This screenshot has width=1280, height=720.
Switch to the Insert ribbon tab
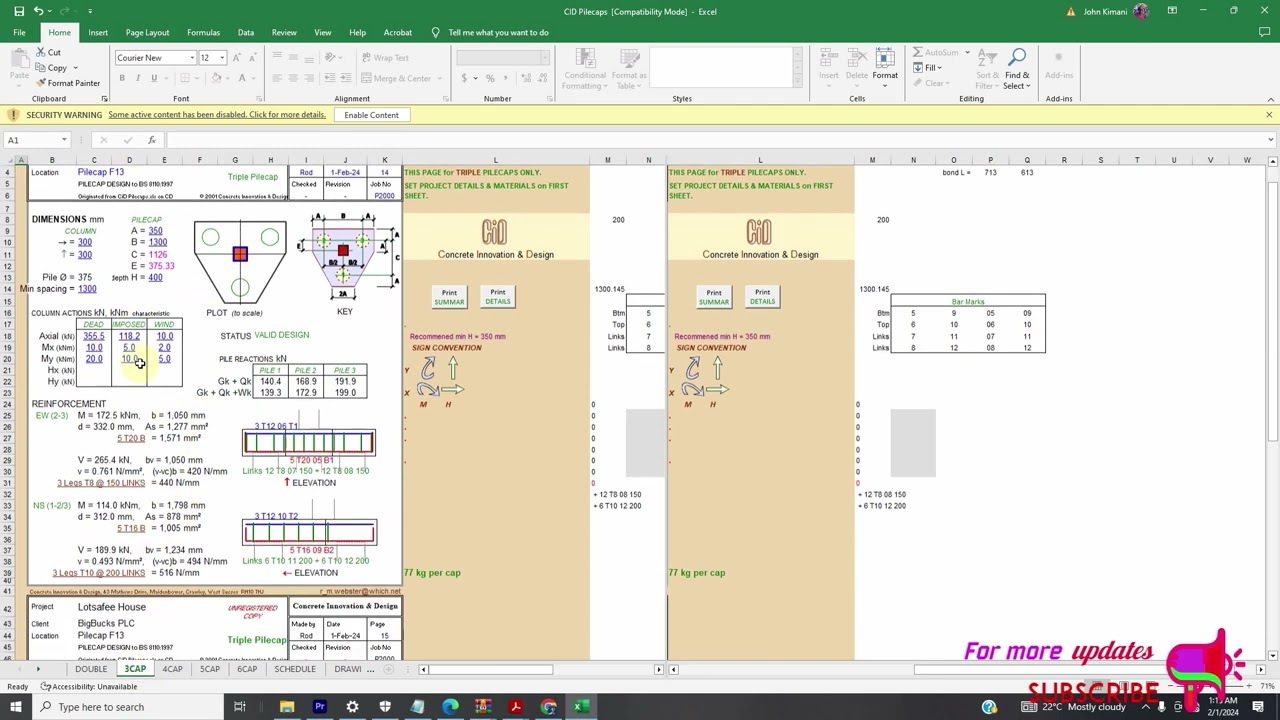[98, 32]
